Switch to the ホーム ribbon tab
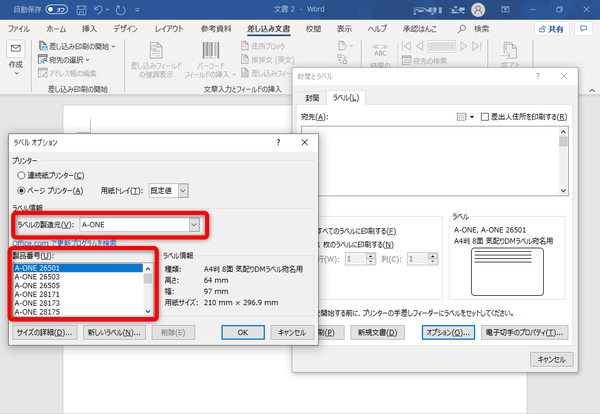Image resolution: width=600 pixels, height=414 pixels. (56, 29)
